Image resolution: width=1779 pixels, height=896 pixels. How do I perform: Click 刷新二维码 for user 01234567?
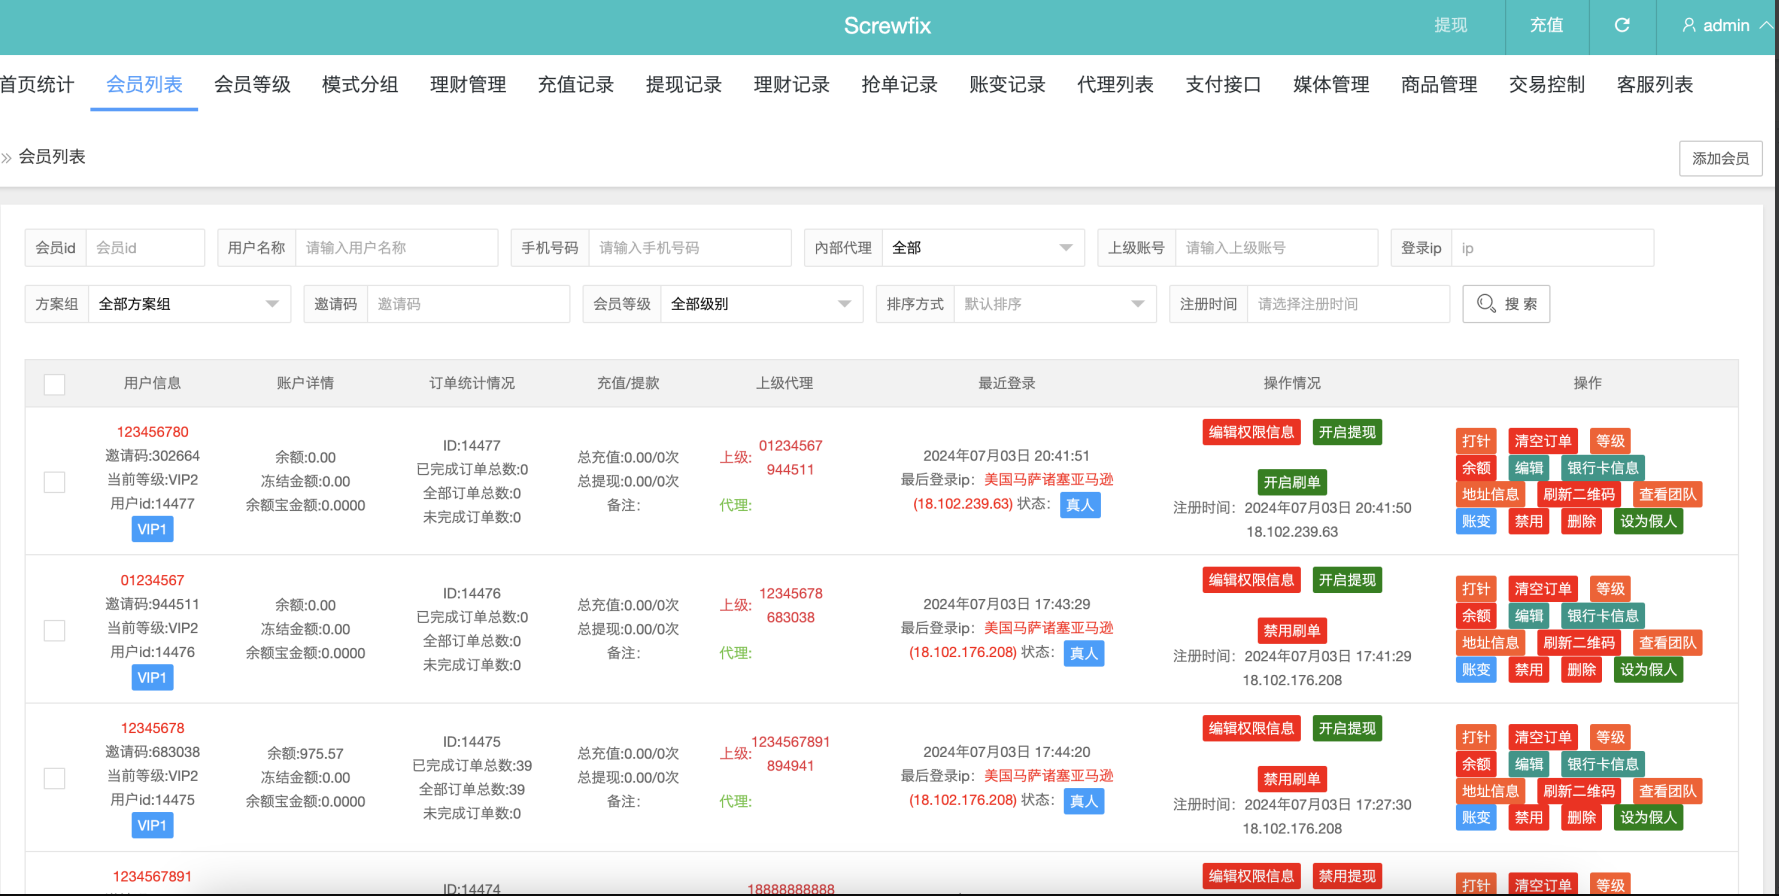(1579, 643)
